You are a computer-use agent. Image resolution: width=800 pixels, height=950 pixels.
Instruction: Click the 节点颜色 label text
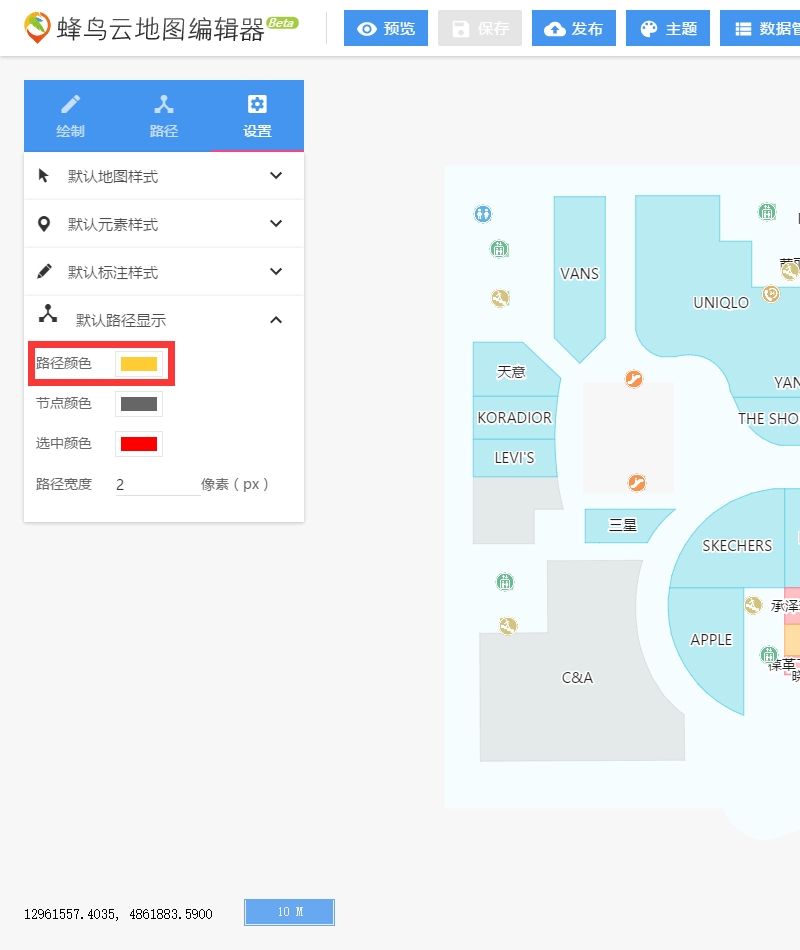point(64,404)
